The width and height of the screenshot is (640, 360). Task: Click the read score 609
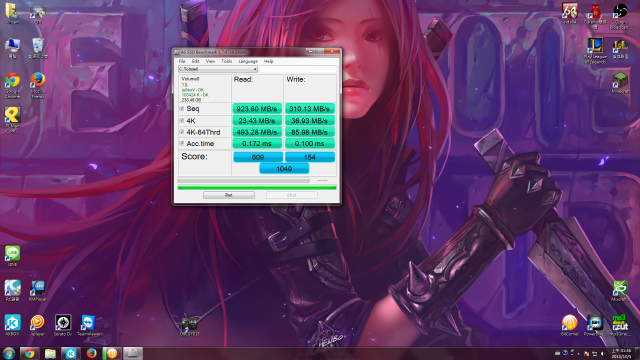pos(258,157)
